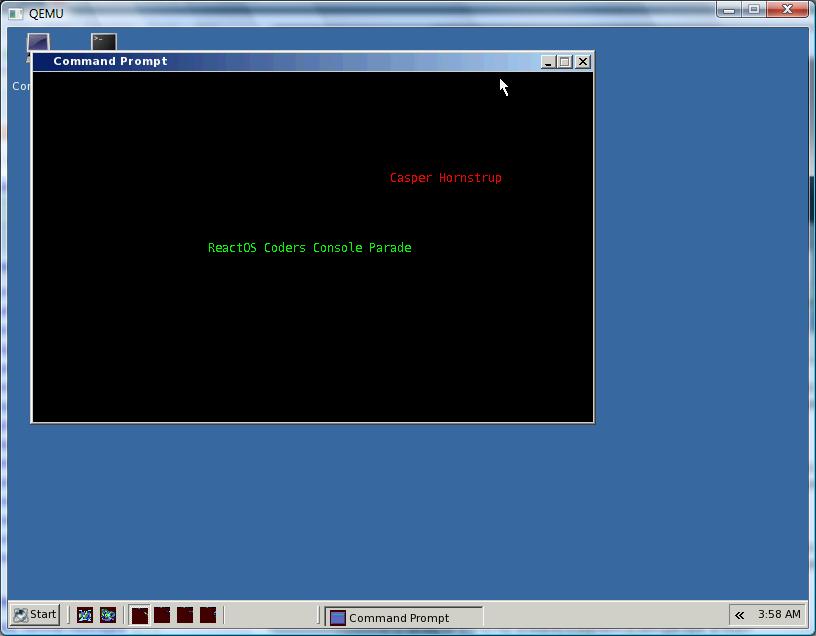Viewport: 816px width, 636px height.
Task: Minimize the QEMU window
Action: coord(729,10)
